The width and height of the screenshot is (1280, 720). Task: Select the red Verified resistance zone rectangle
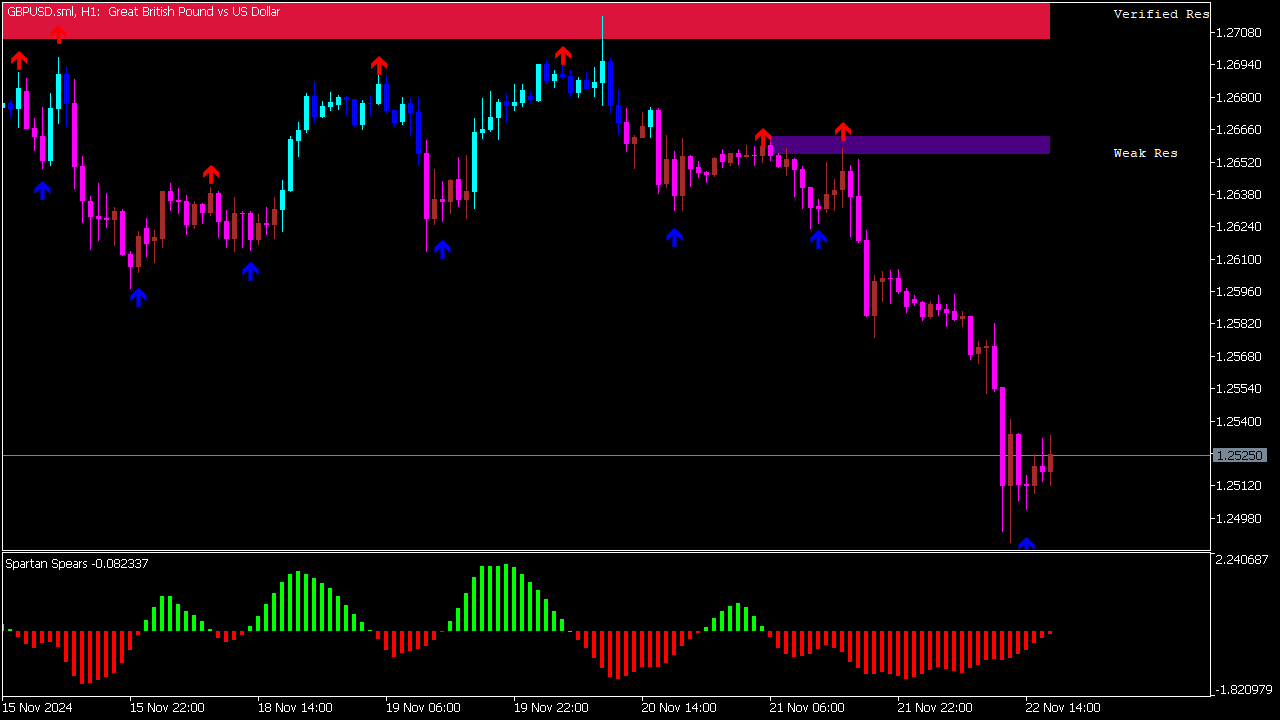click(526, 21)
